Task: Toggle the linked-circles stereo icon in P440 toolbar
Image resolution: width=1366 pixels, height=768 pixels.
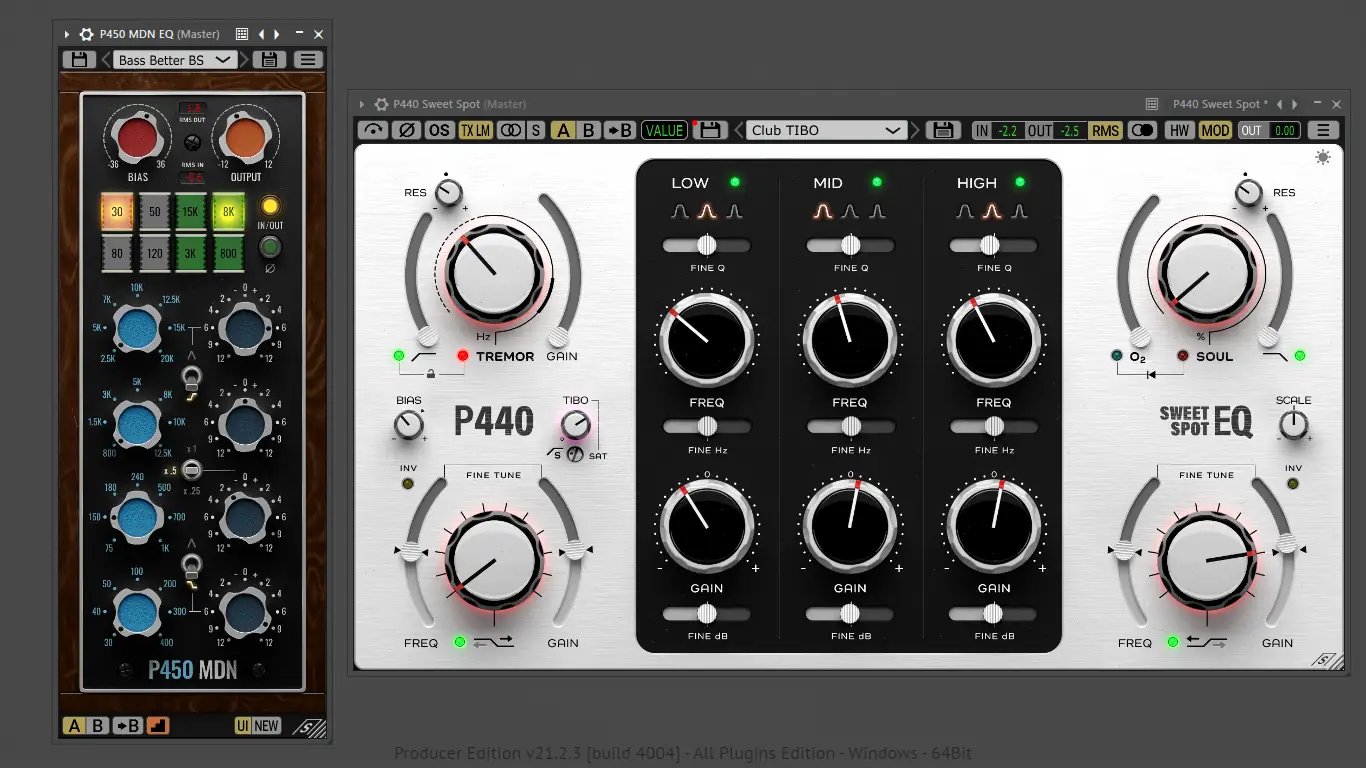Action: [511, 130]
